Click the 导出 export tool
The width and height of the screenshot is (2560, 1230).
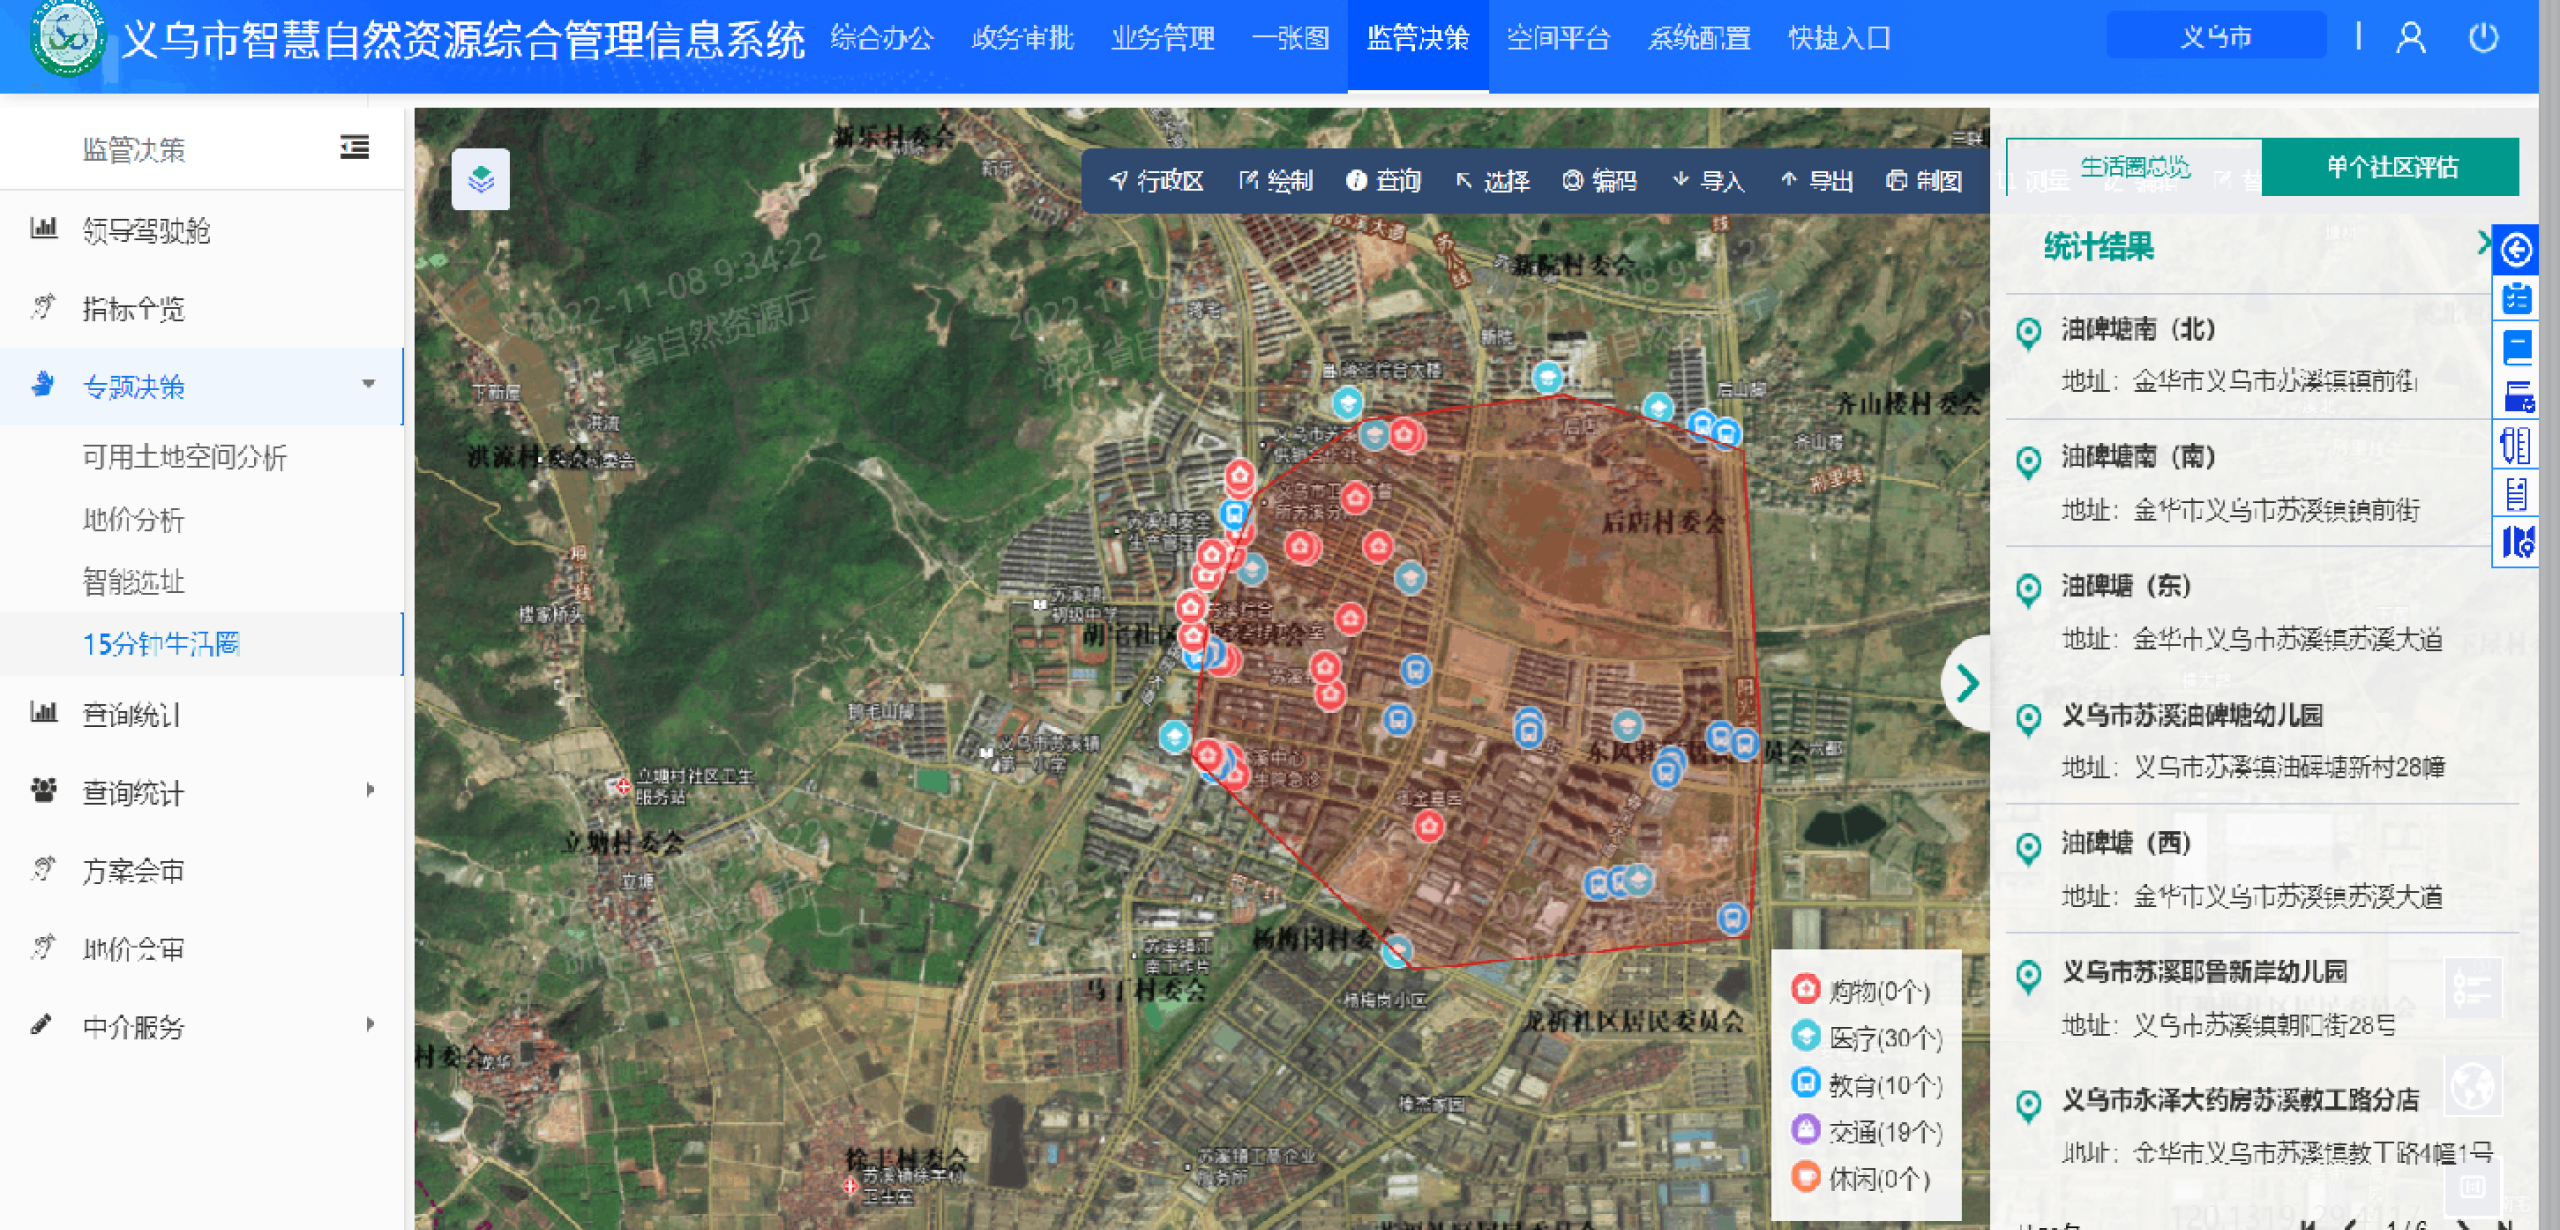pyautogui.click(x=1817, y=181)
